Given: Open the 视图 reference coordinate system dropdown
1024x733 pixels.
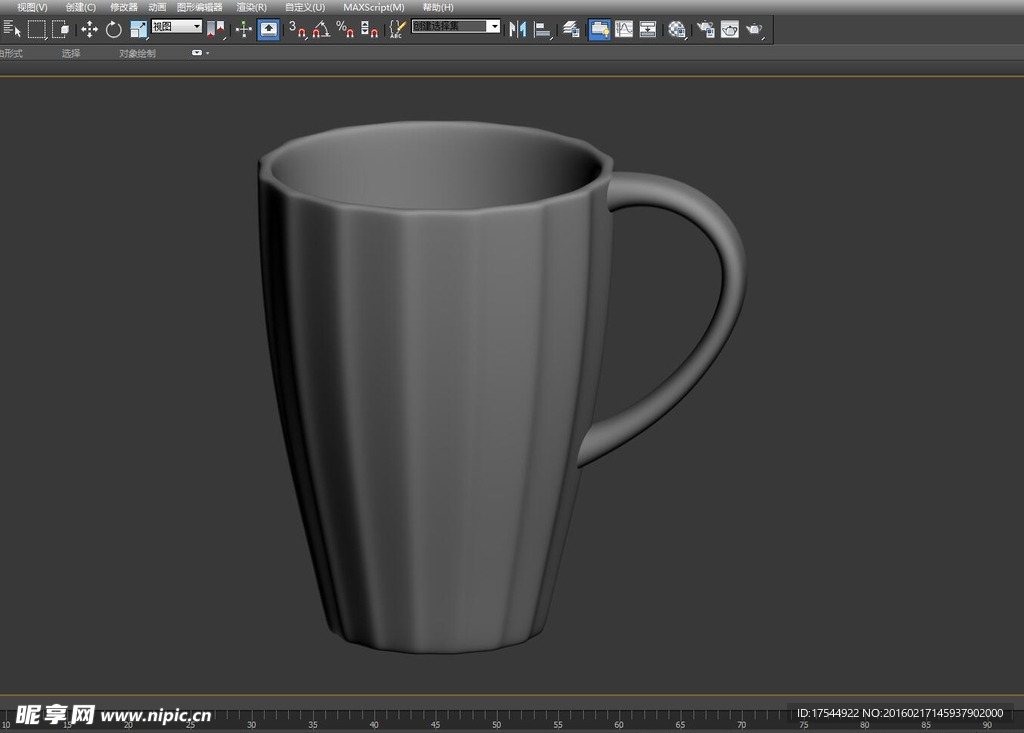Looking at the screenshot, I should point(176,26).
